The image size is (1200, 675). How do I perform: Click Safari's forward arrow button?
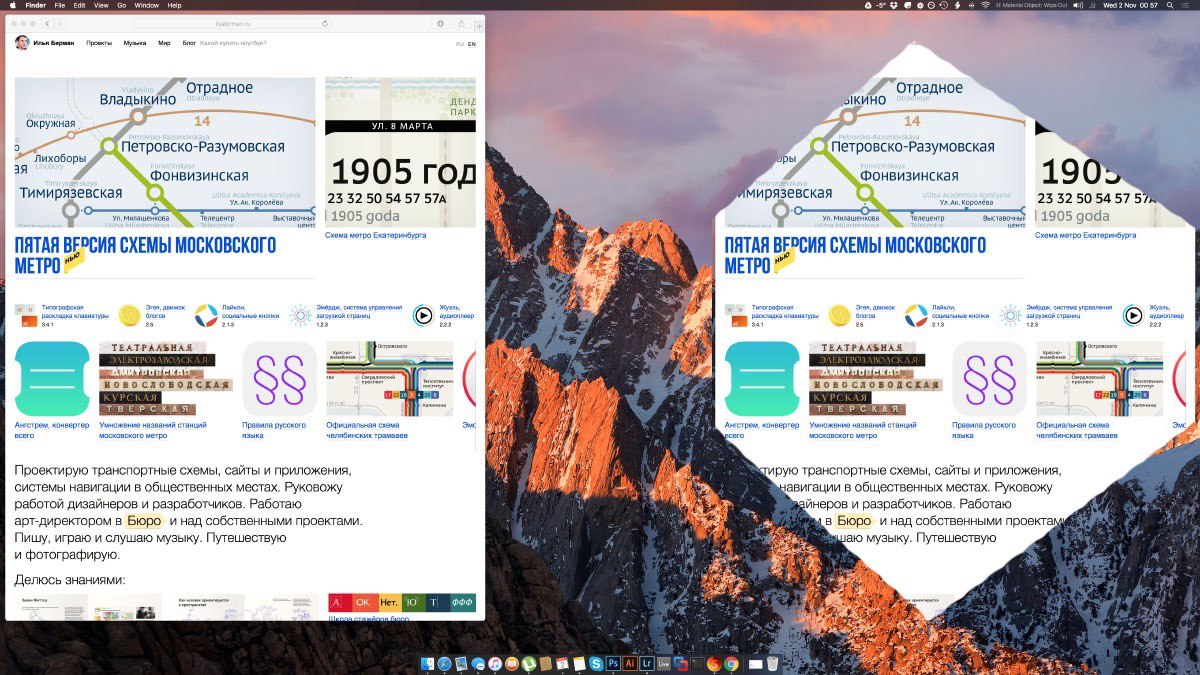pos(60,22)
